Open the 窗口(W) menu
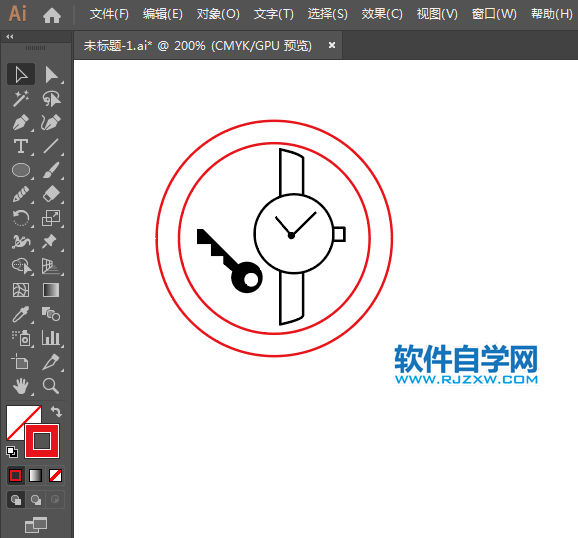Screen dimensions: 578x538 point(494,14)
